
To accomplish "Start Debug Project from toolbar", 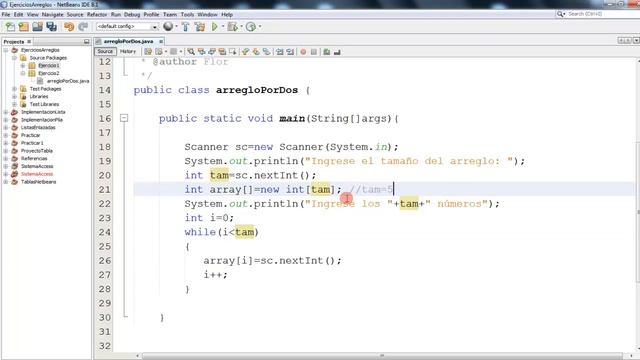I will tap(232, 27).
